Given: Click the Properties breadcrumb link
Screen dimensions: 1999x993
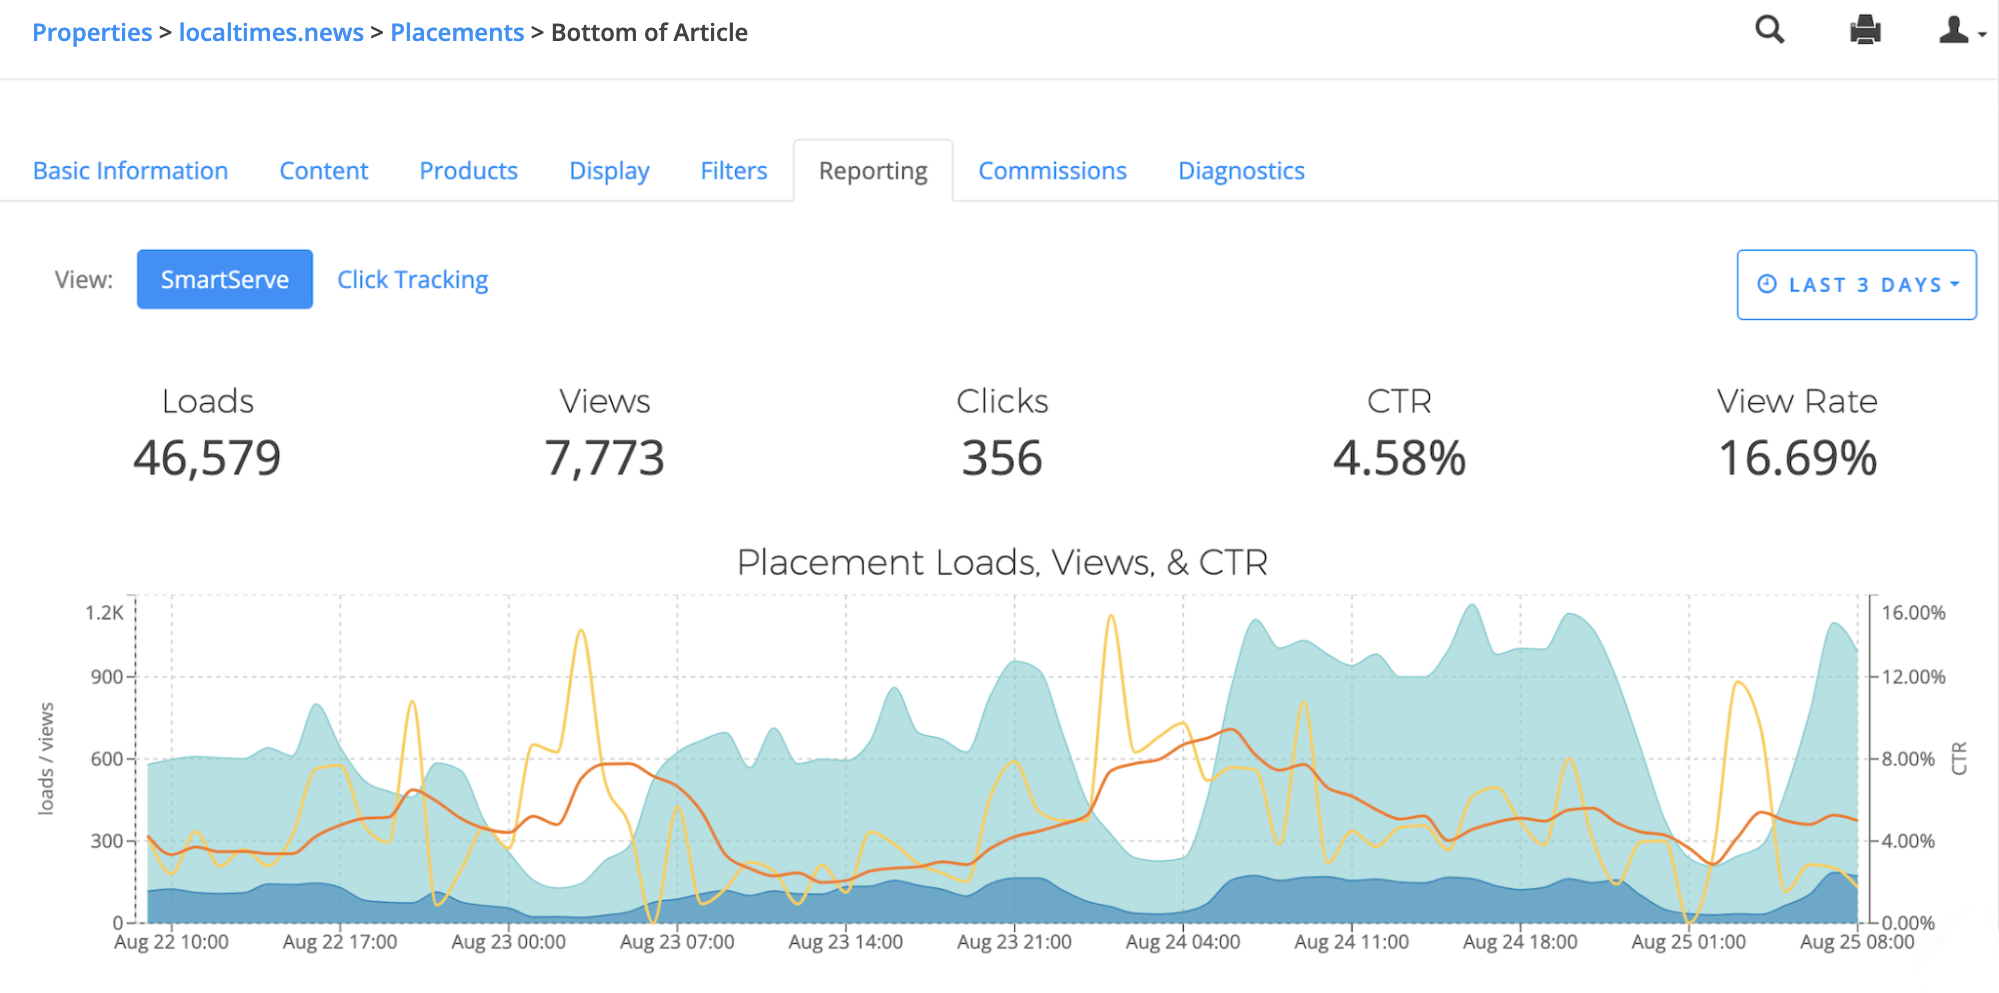Looking at the screenshot, I should tap(92, 33).
